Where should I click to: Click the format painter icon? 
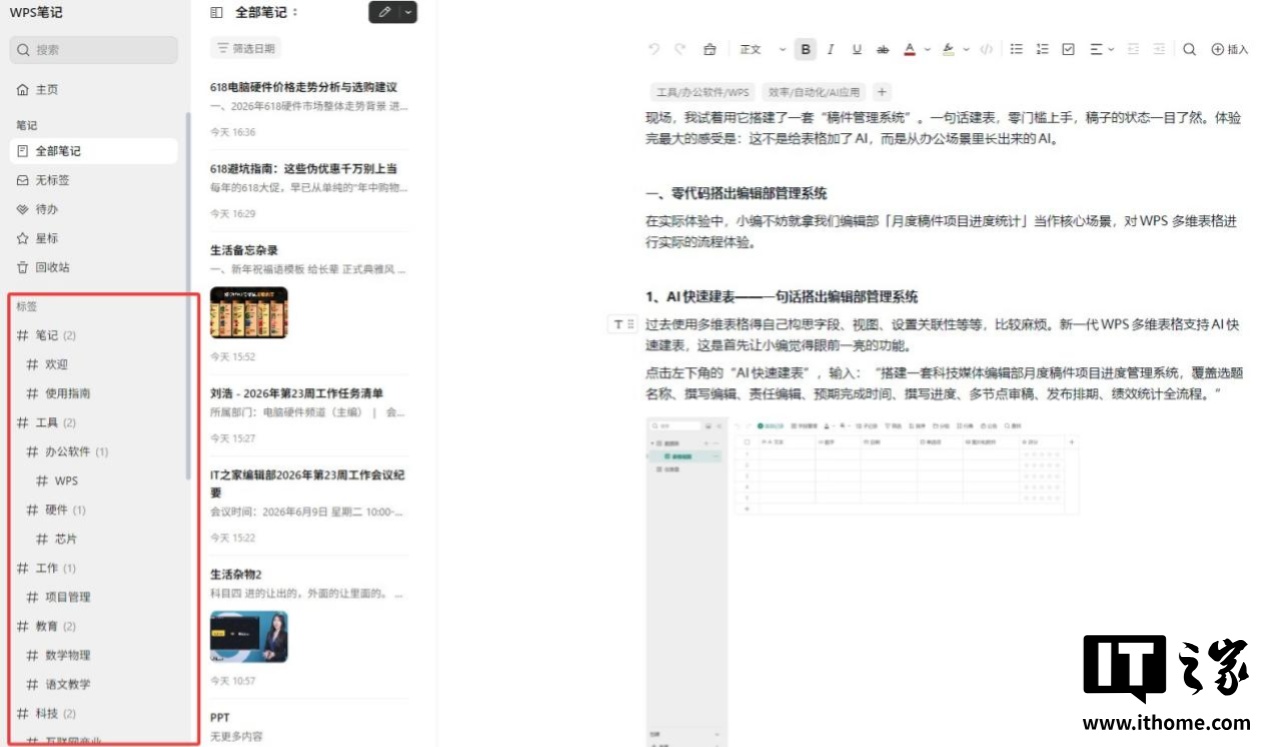click(709, 49)
